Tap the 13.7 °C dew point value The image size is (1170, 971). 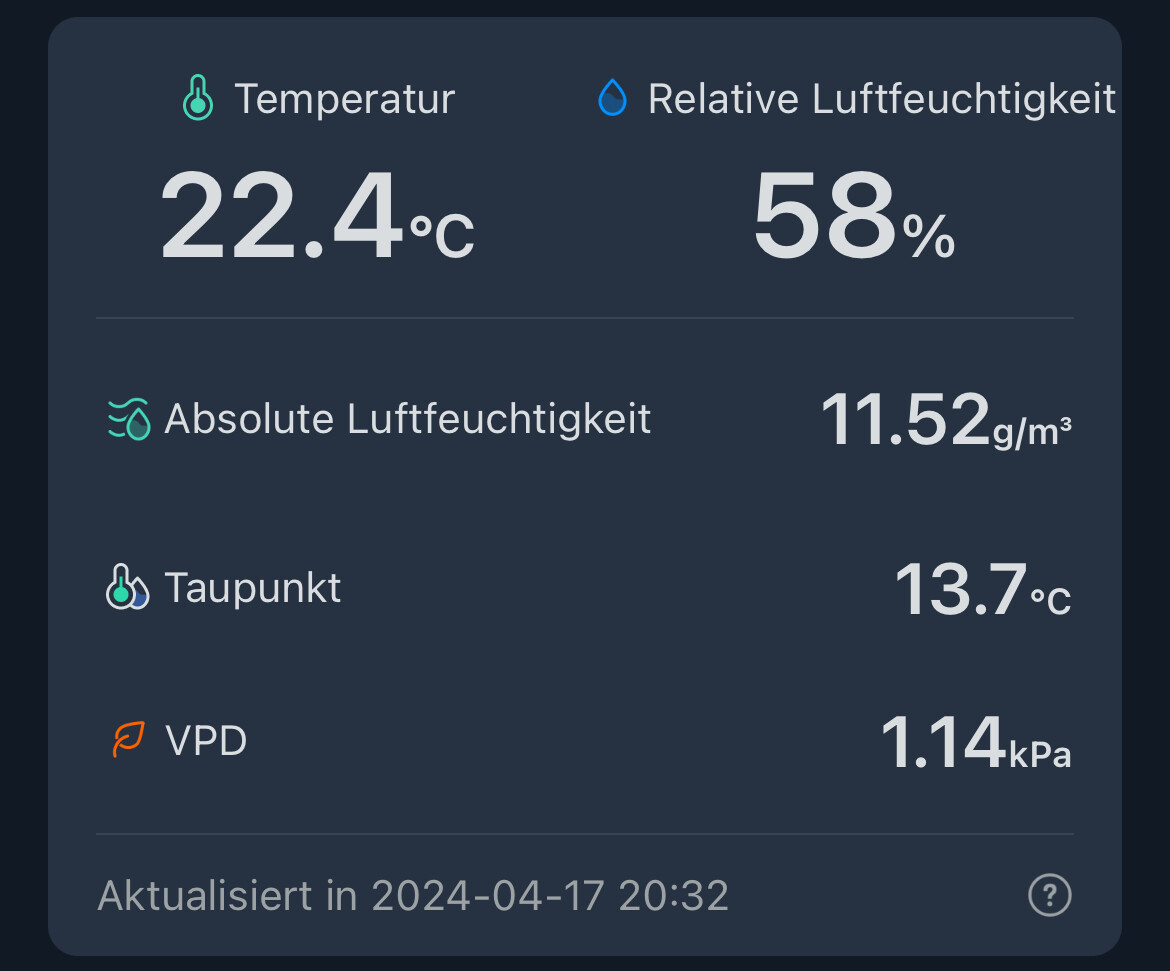click(961, 590)
